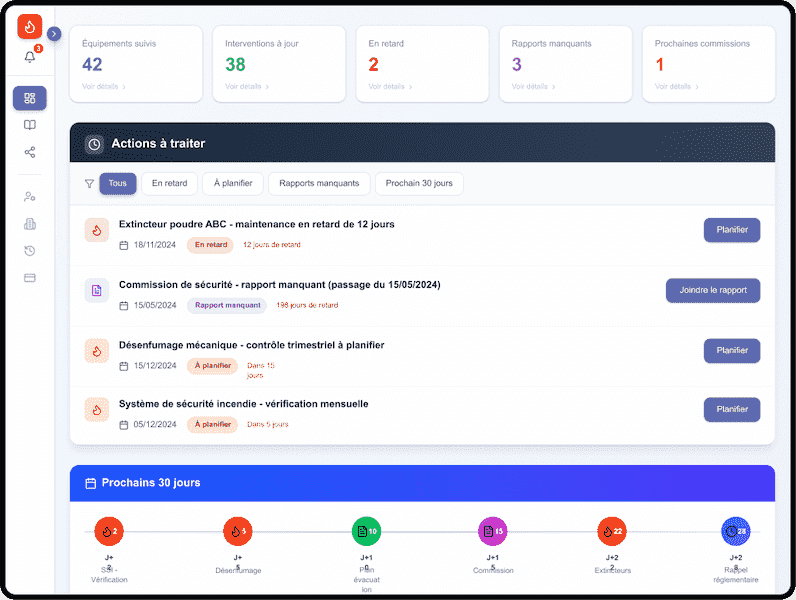Image resolution: width=796 pixels, height=600 pixels.
Task: Click the 198 jours de retard text
Action: pos(307,305)
